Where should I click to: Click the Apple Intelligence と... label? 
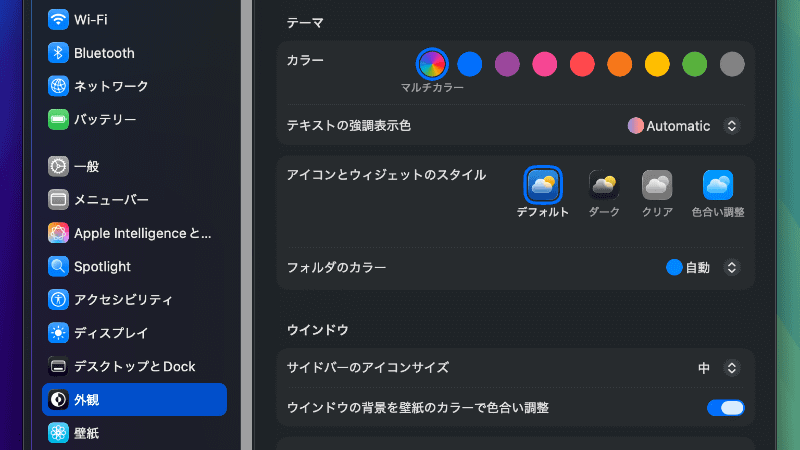(142, 234)
